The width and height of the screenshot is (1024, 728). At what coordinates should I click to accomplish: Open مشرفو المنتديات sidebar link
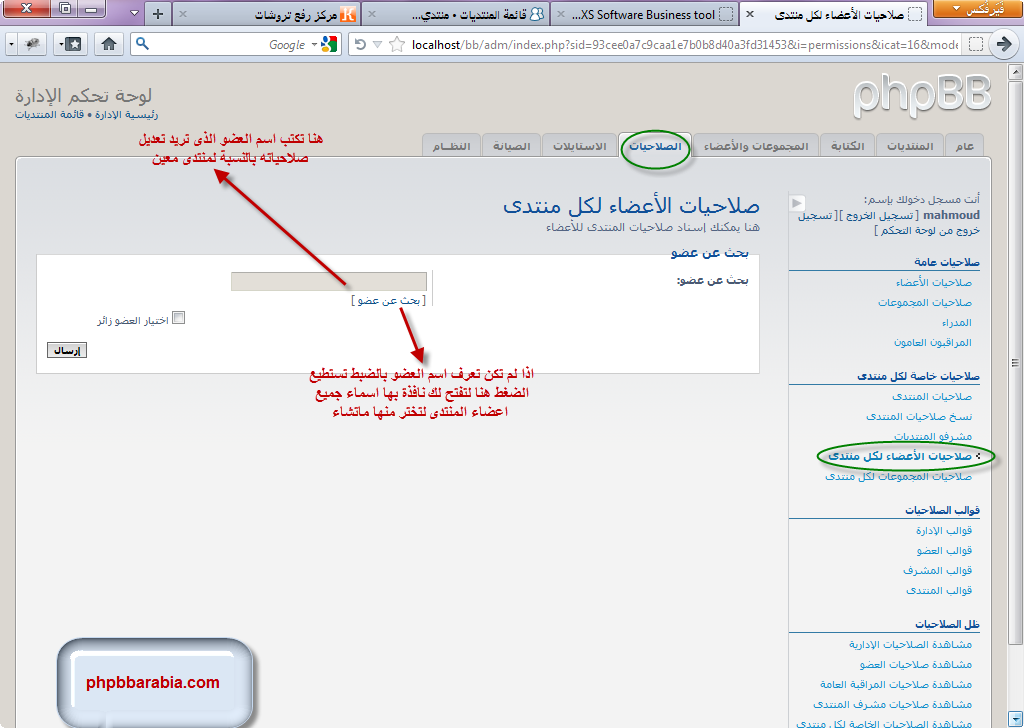click(x=933, y=436)
